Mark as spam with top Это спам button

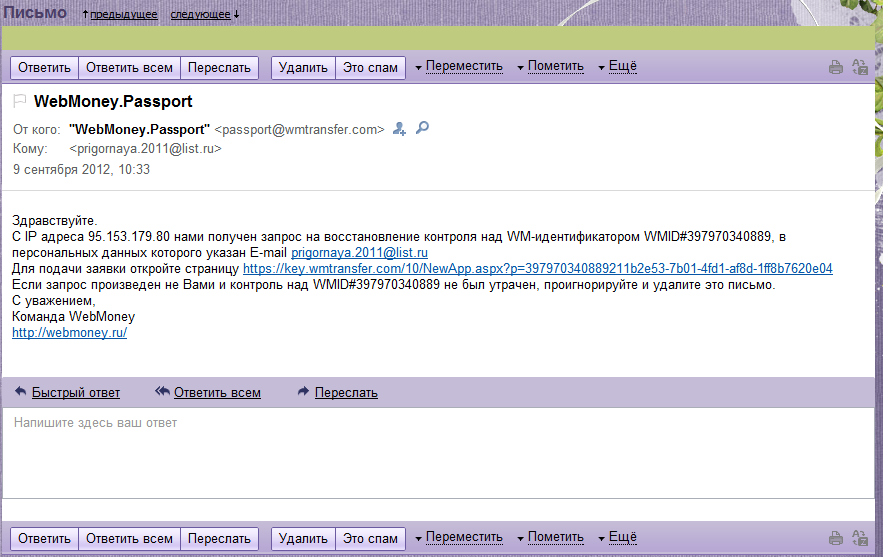coord(370,68)
